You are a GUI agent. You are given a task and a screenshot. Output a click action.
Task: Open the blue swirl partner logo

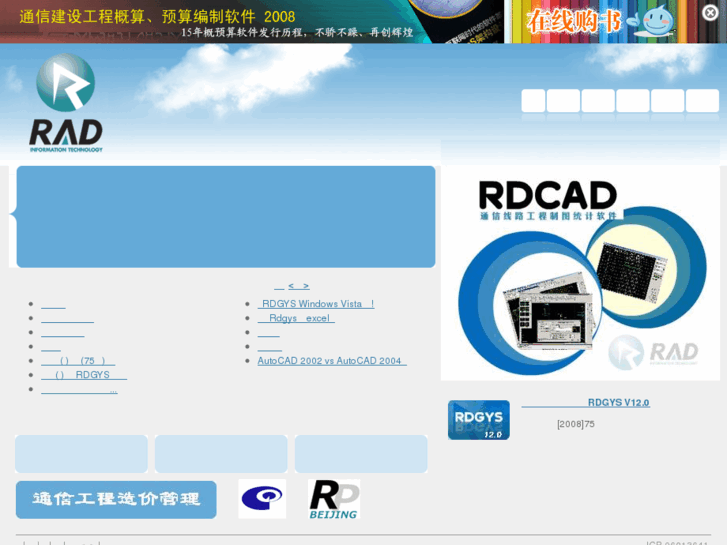[262, 499]
